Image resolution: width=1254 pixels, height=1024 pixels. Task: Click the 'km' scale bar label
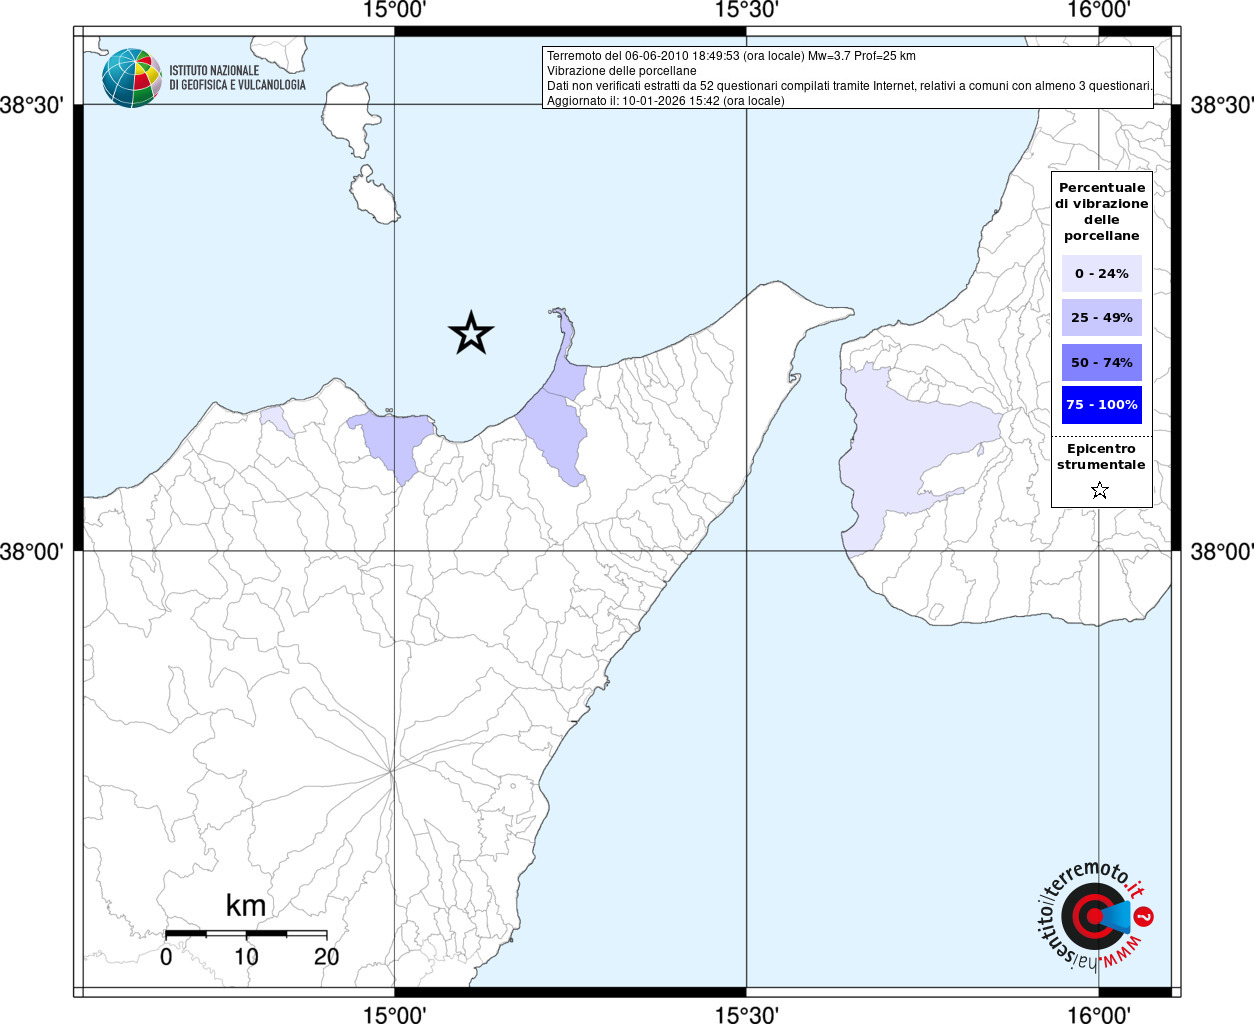coord(246,906)
